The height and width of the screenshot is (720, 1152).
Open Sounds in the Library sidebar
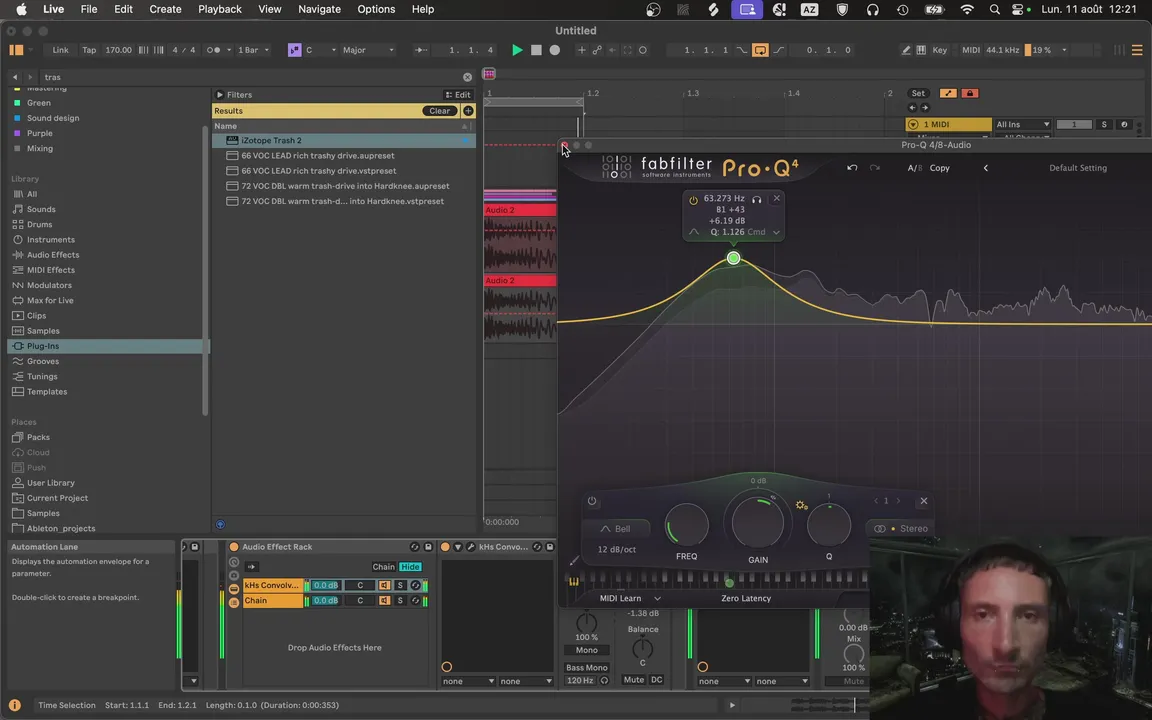tap(41, 209)
